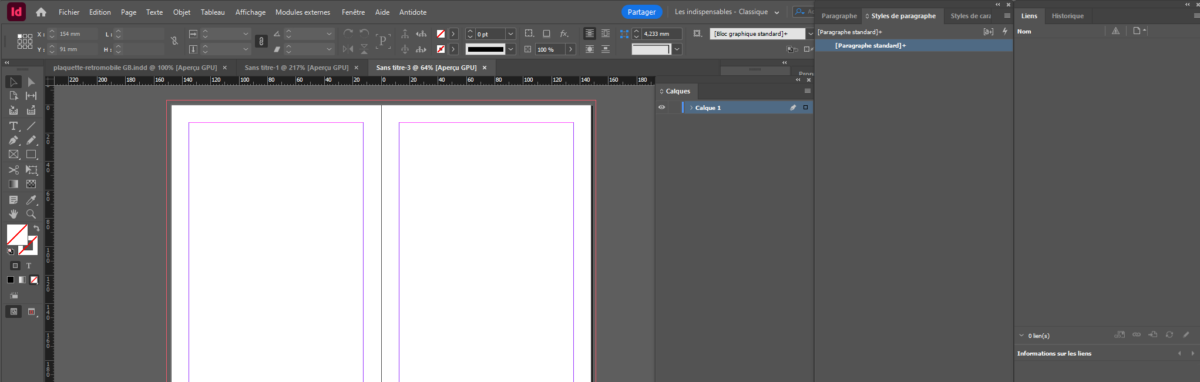The image size is (1200, 382).
Task: Click the Home icon in the top bar
Action: [x=41, y=12]
